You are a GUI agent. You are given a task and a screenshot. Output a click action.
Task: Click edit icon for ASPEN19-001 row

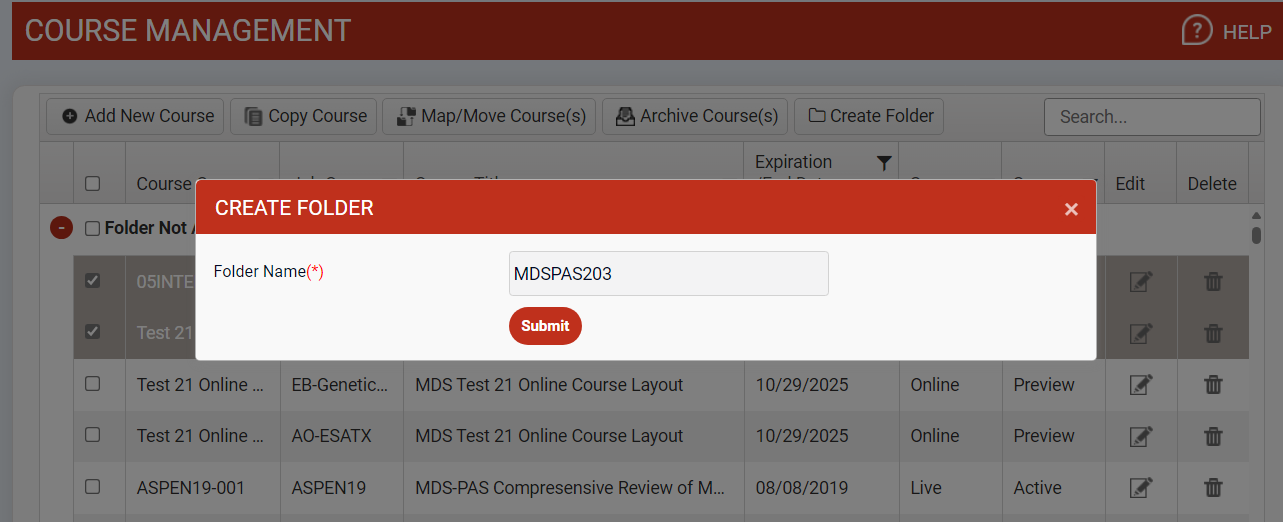pyautogui.click(x=1140, y=488)
